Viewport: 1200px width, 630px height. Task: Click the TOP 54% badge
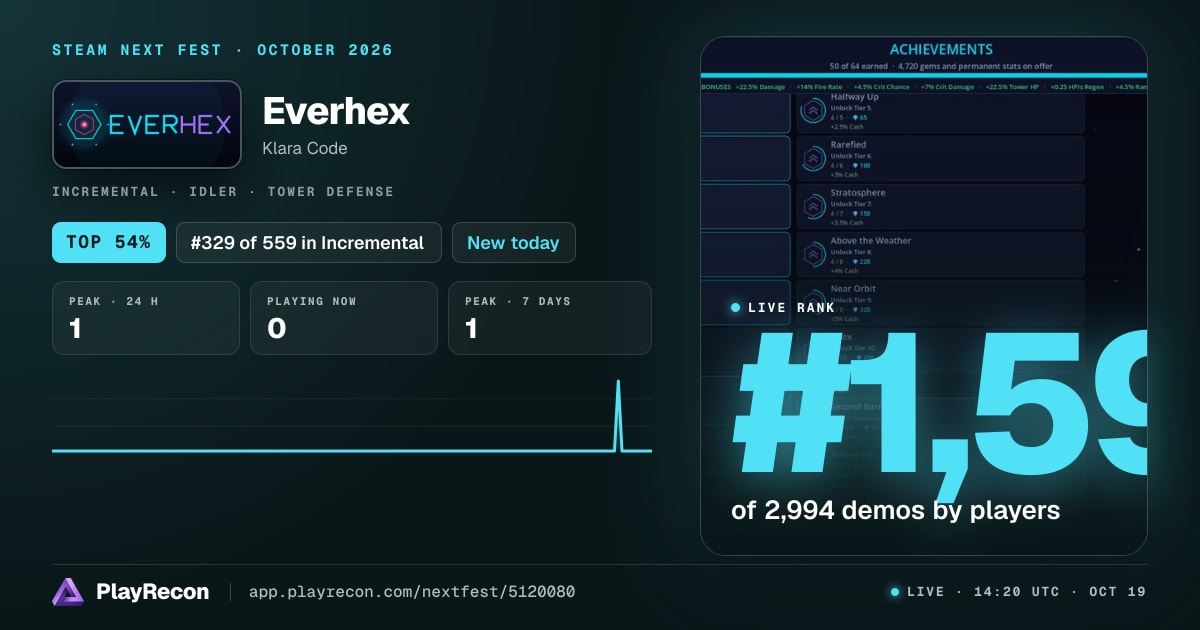coord(109,242)
